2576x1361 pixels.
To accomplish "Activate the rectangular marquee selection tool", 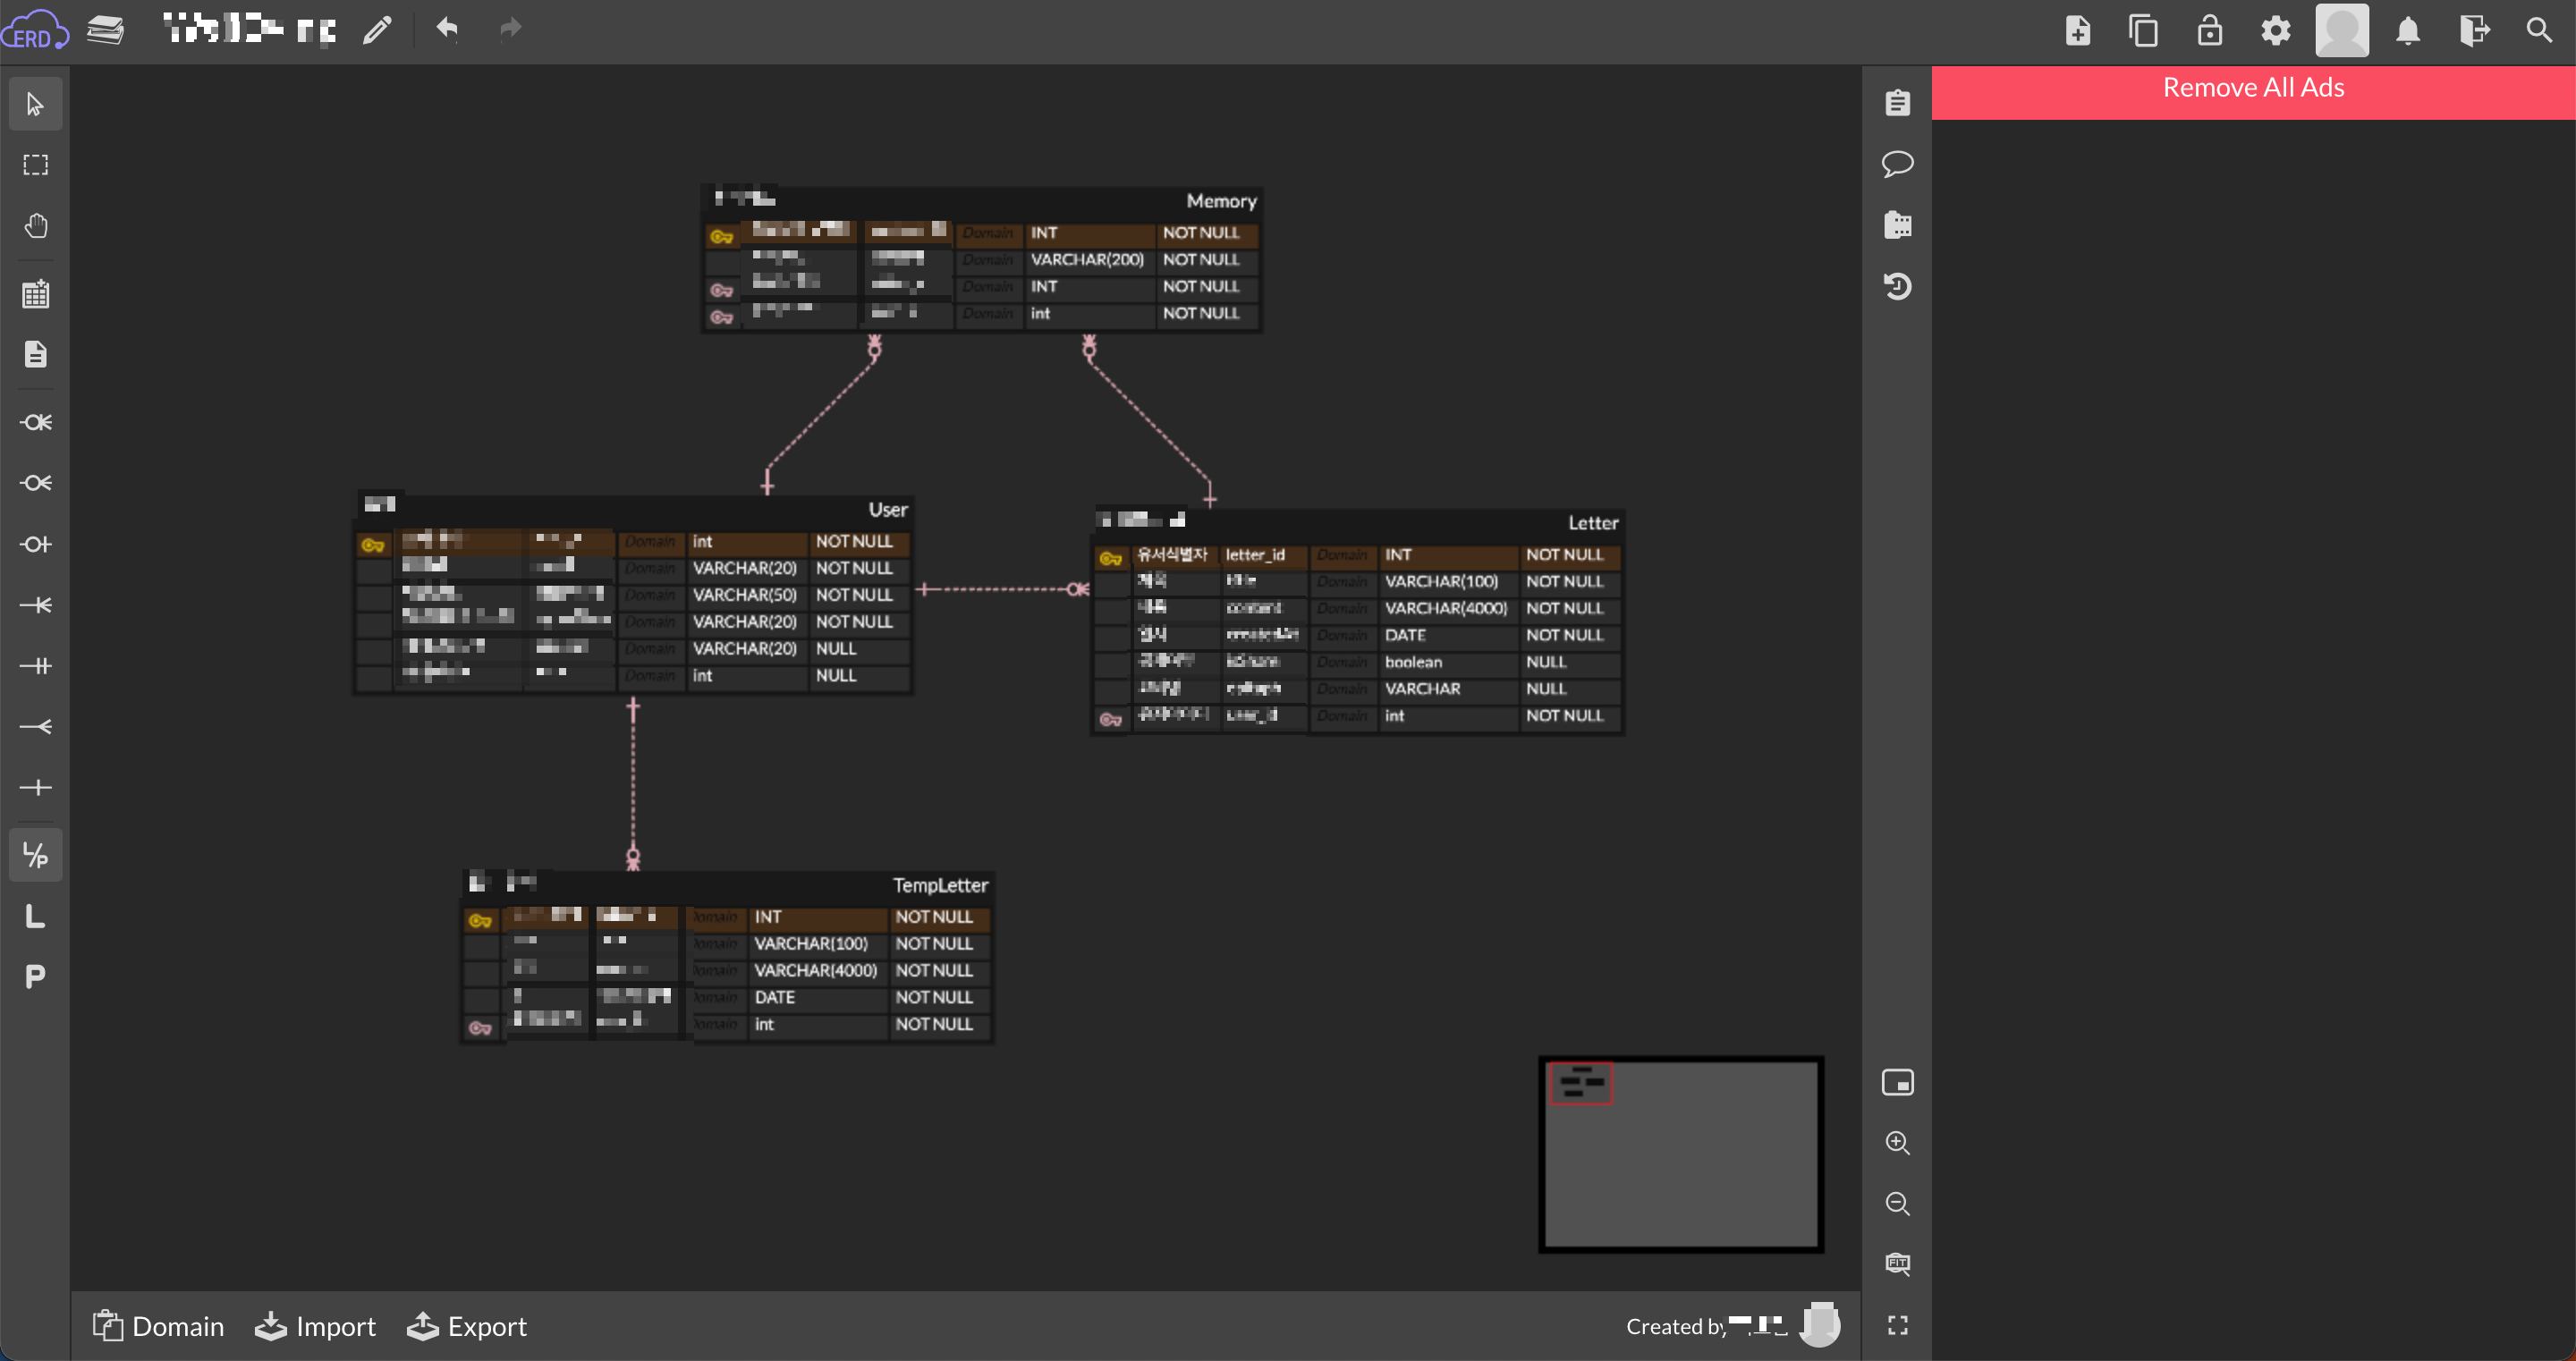I will point(35,165).
